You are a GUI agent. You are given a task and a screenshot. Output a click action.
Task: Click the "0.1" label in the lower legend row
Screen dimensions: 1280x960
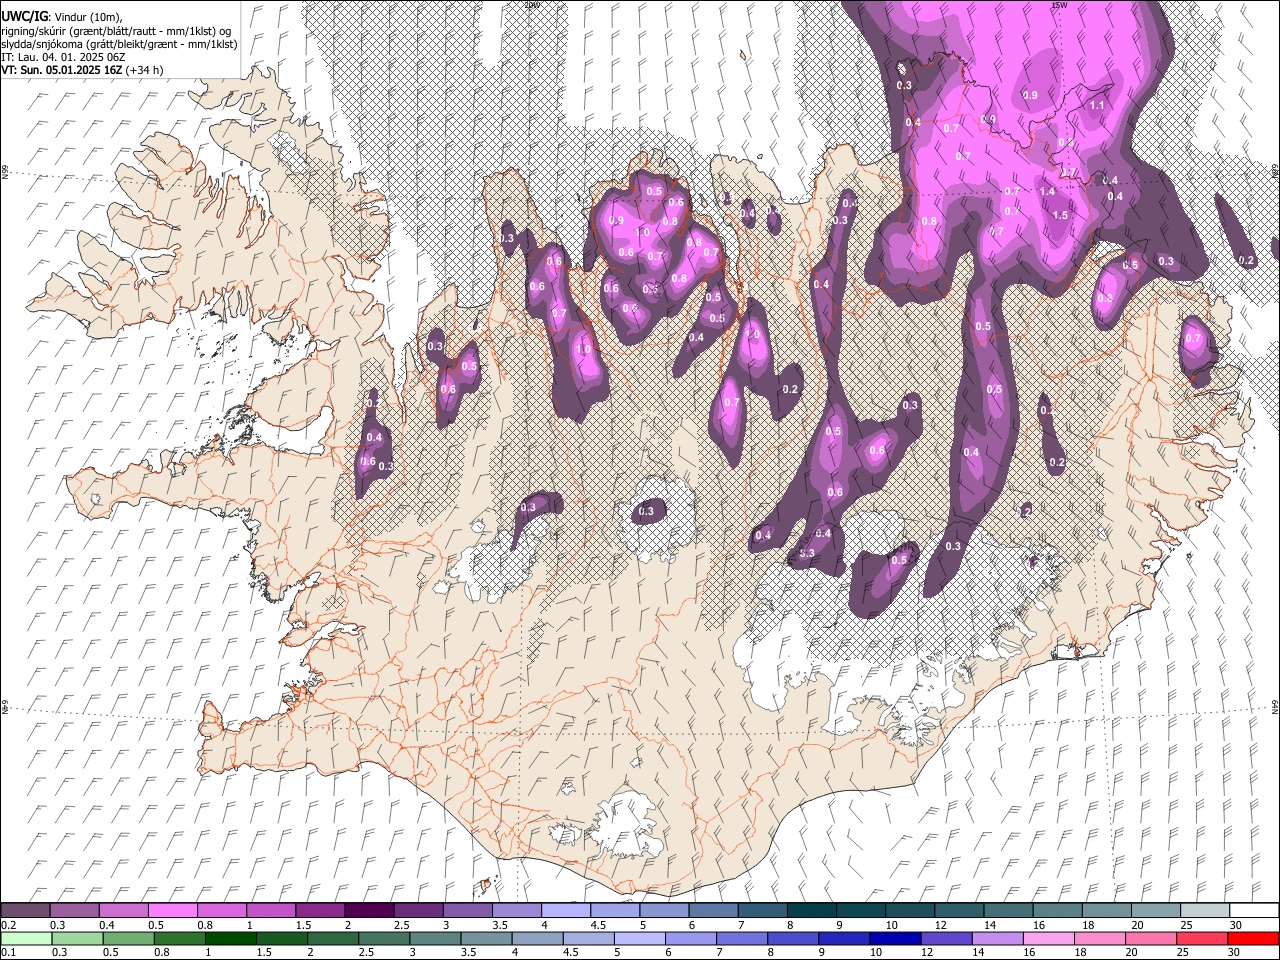coord(9,952)
